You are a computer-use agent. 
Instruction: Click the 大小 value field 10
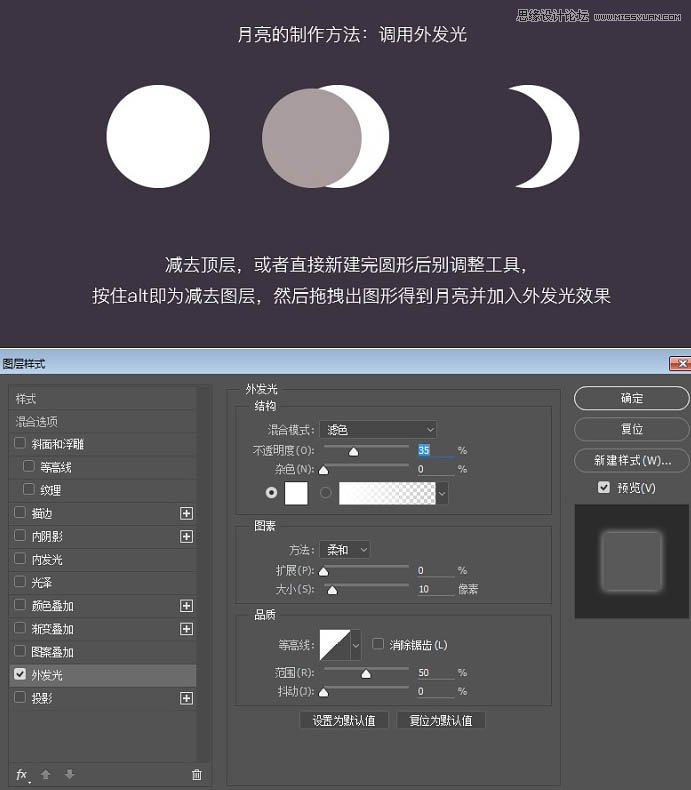click(436, 589)
